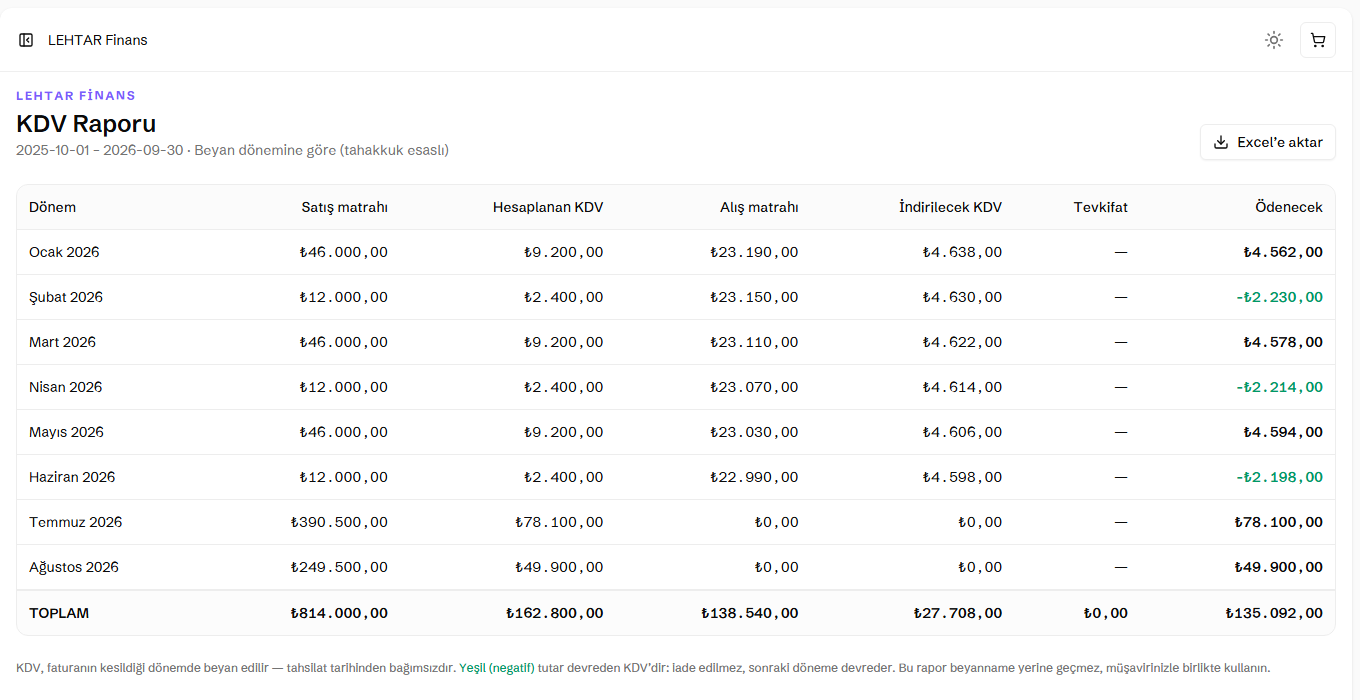The height and width of the screenshot is (700, 1360).
Task: Click Ocak 2026 payable amount ₺4.562,00
Action: 1283,252
